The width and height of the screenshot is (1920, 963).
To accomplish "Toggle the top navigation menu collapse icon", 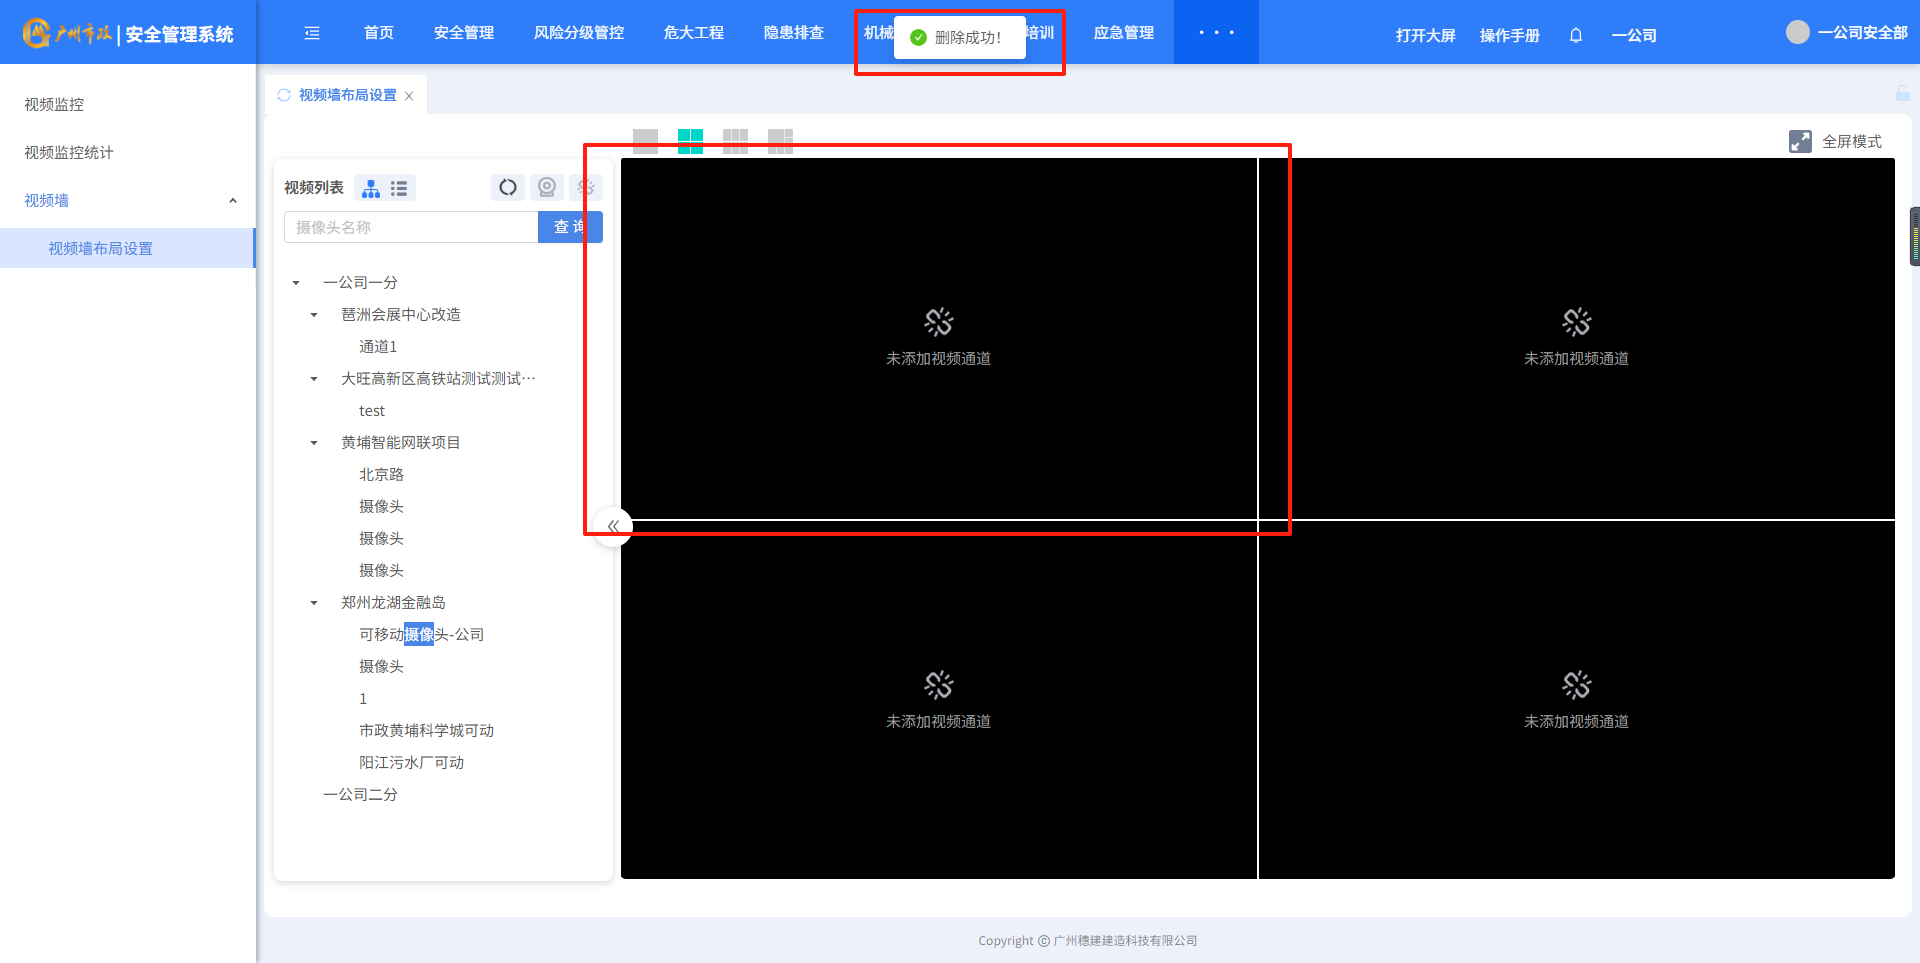I will click(x=312, y=33).
